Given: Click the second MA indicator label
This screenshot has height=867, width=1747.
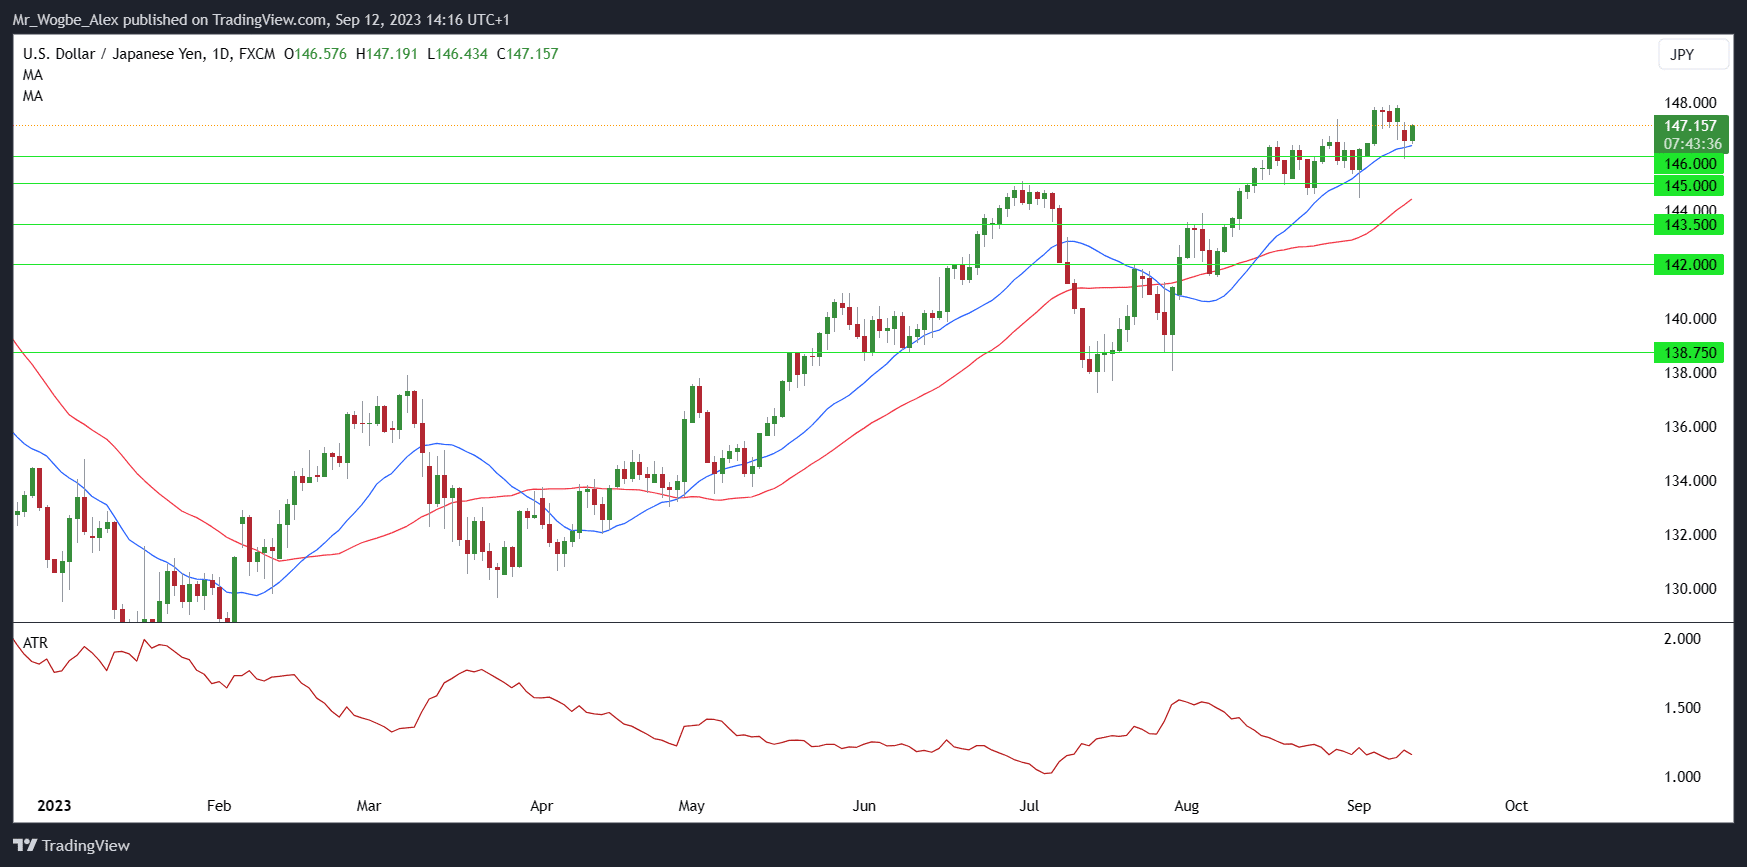Looking at the screenshot, I should pos(33,96).
